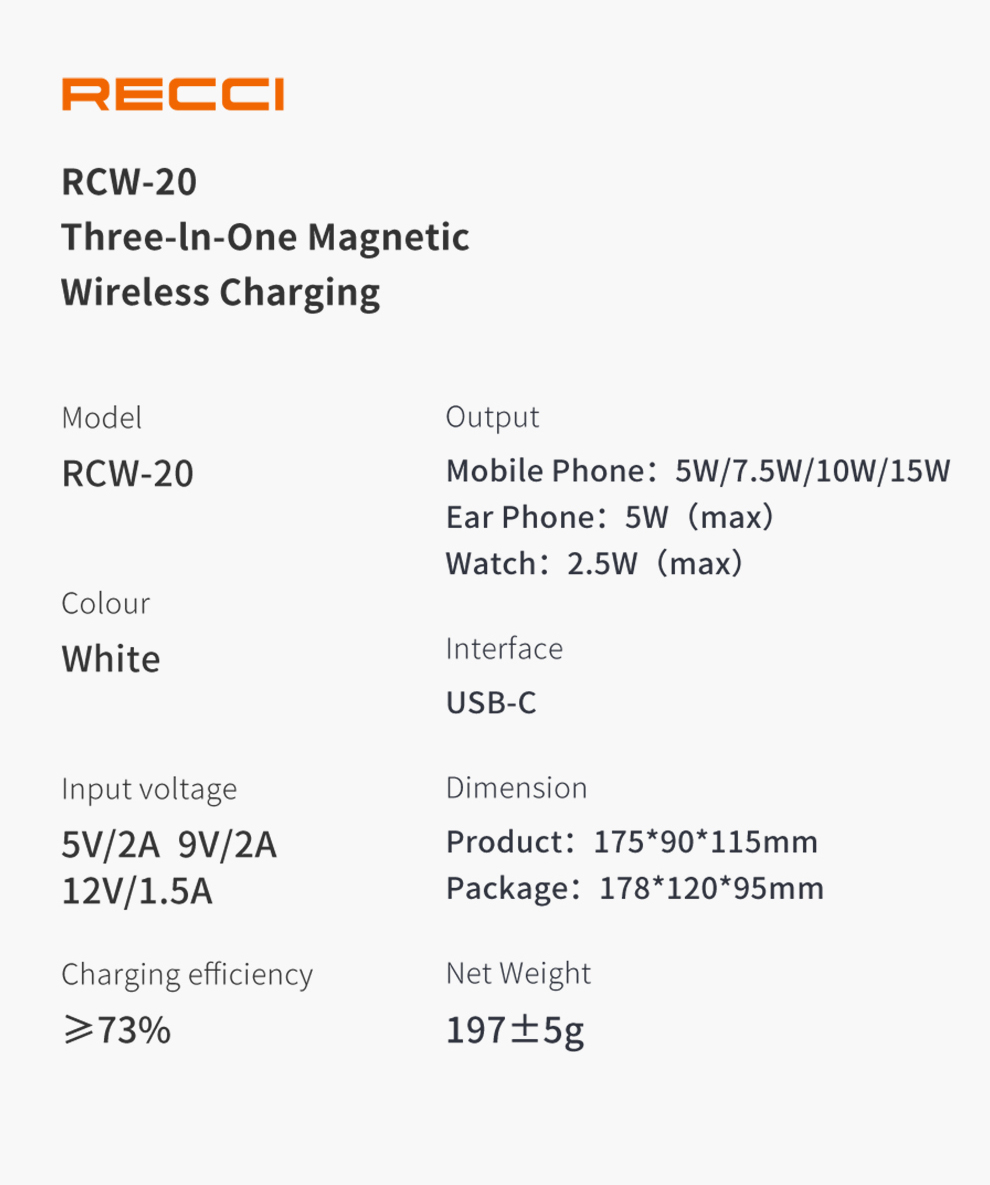The height and width of the screenshot is (1185, 990).
Task: Click the orange RECCI logo
Action: point(172,95)
